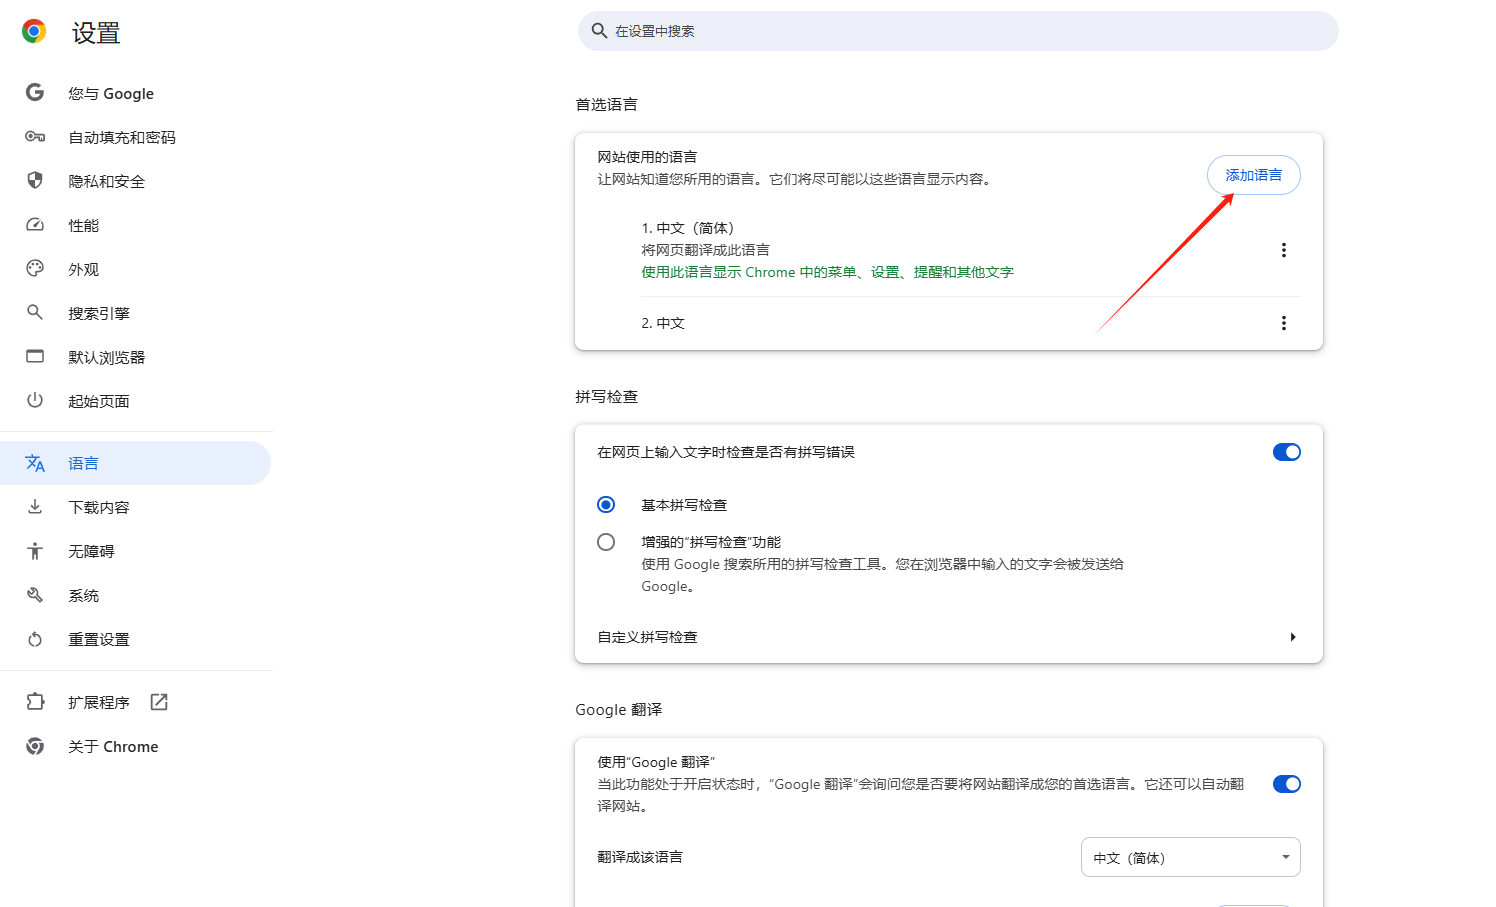Open 无障碍 settings section
Viewport: 1496px width, 907px height.
coord(135,551)
